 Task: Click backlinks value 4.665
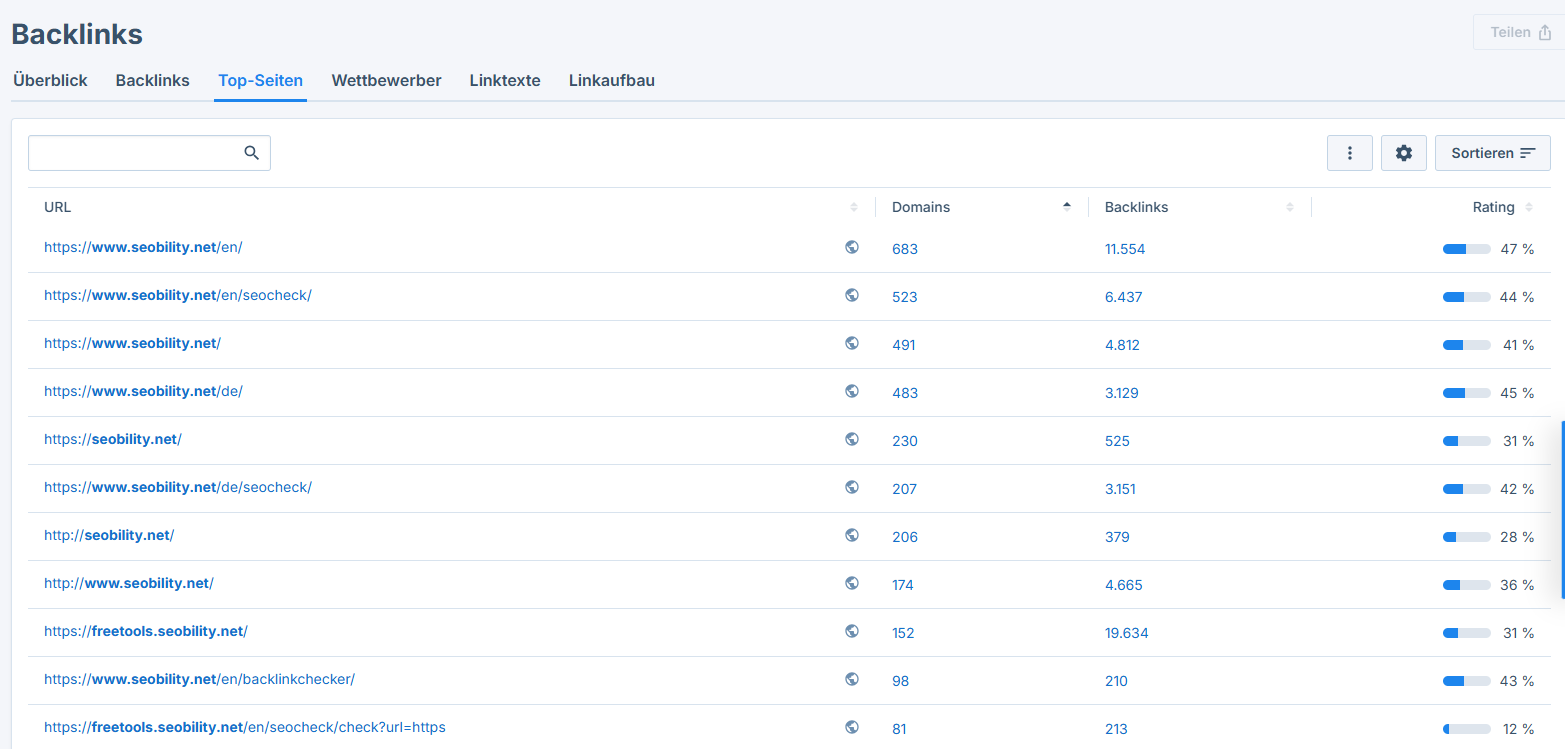[x=1124, y=585]
